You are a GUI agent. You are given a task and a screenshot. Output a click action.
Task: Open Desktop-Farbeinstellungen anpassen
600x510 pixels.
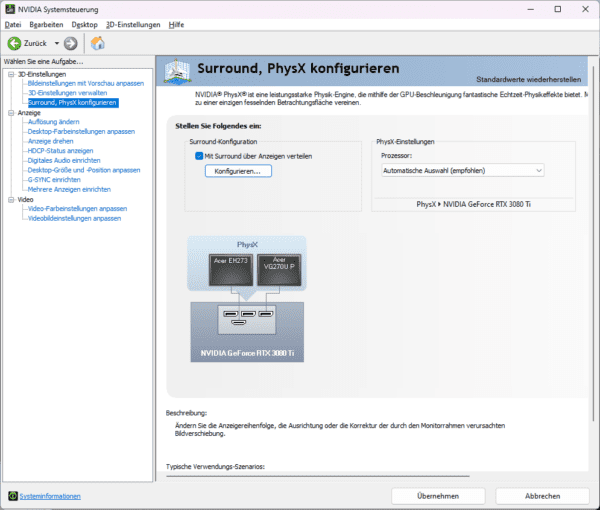[81, 132]
